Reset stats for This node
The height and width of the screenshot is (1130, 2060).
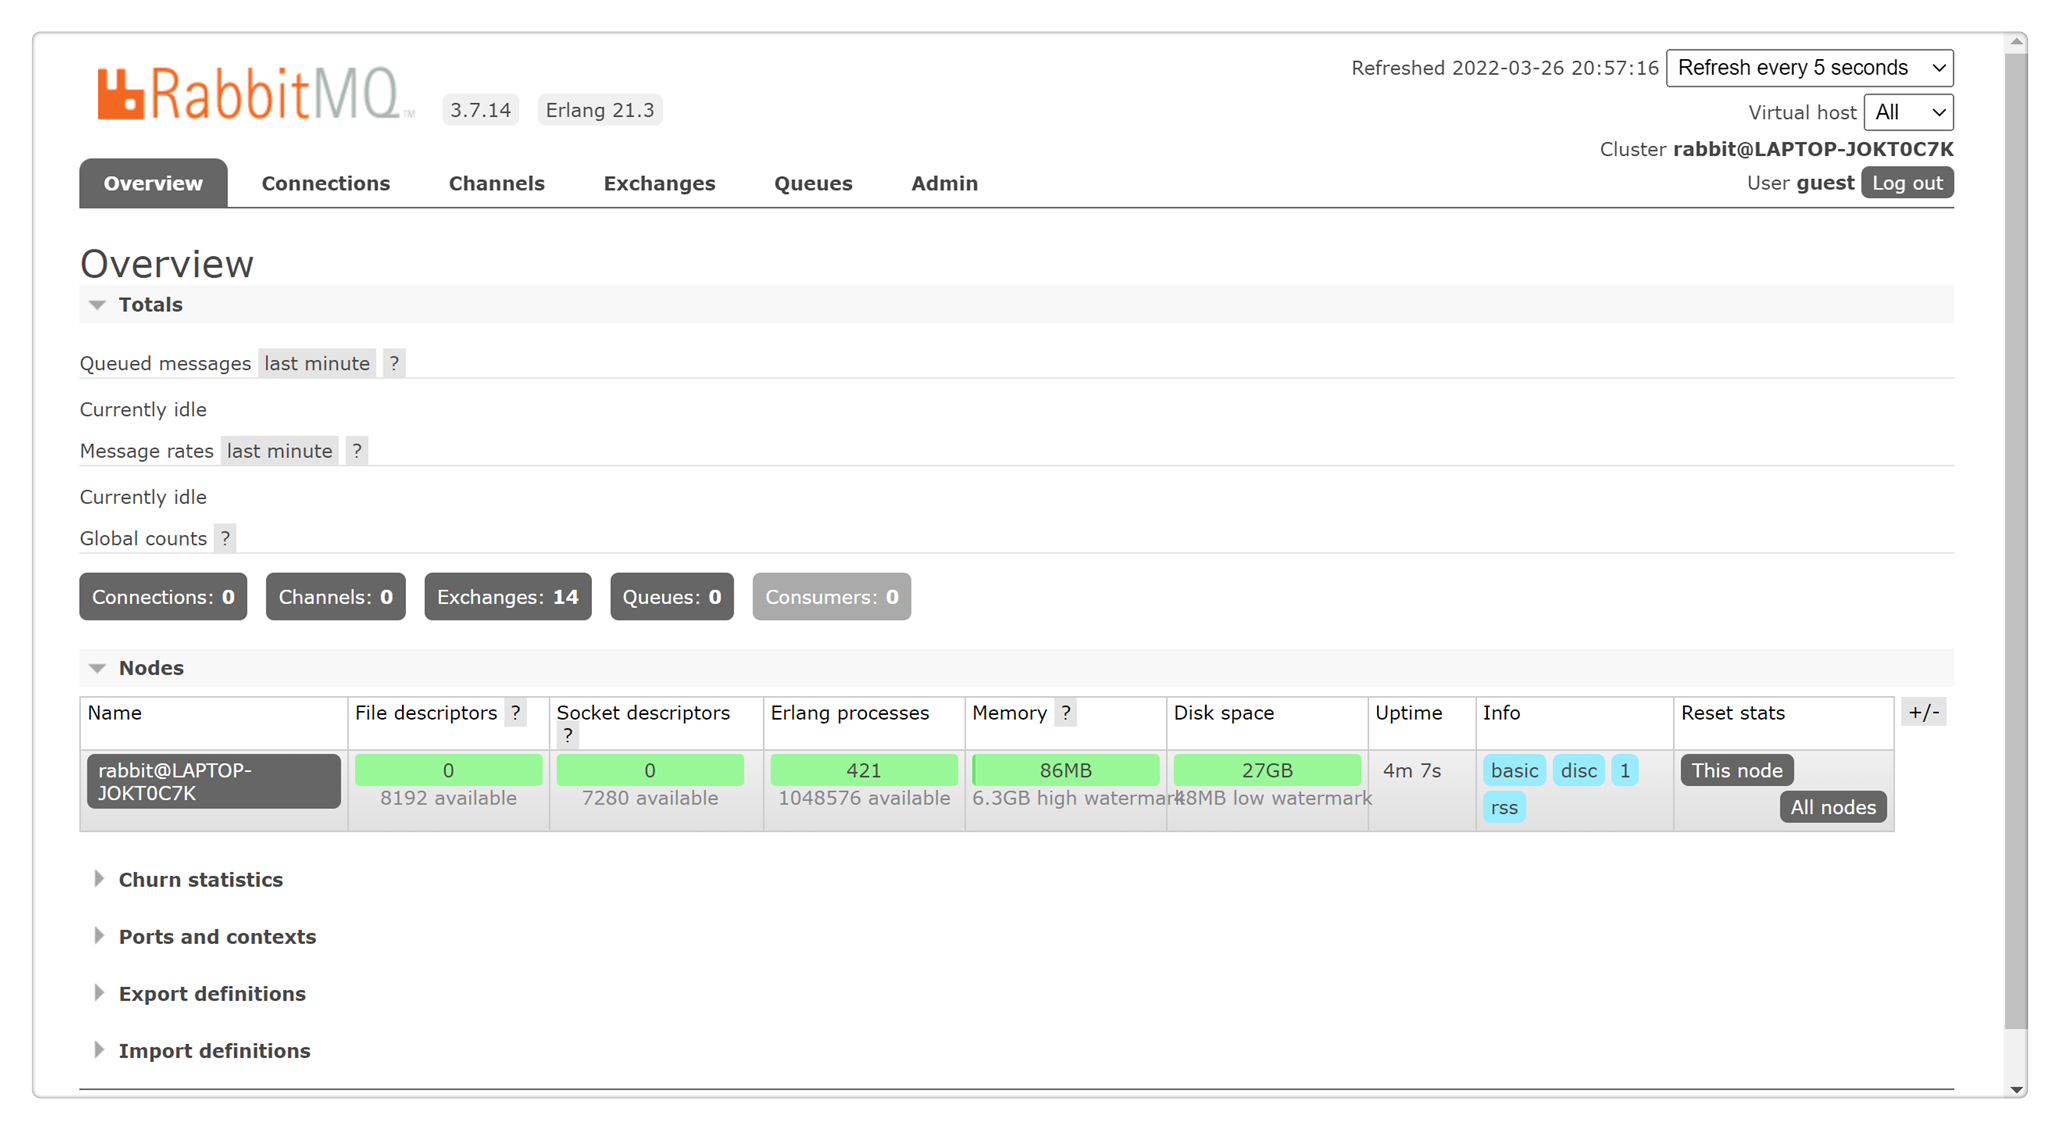tap(1737, 771)
